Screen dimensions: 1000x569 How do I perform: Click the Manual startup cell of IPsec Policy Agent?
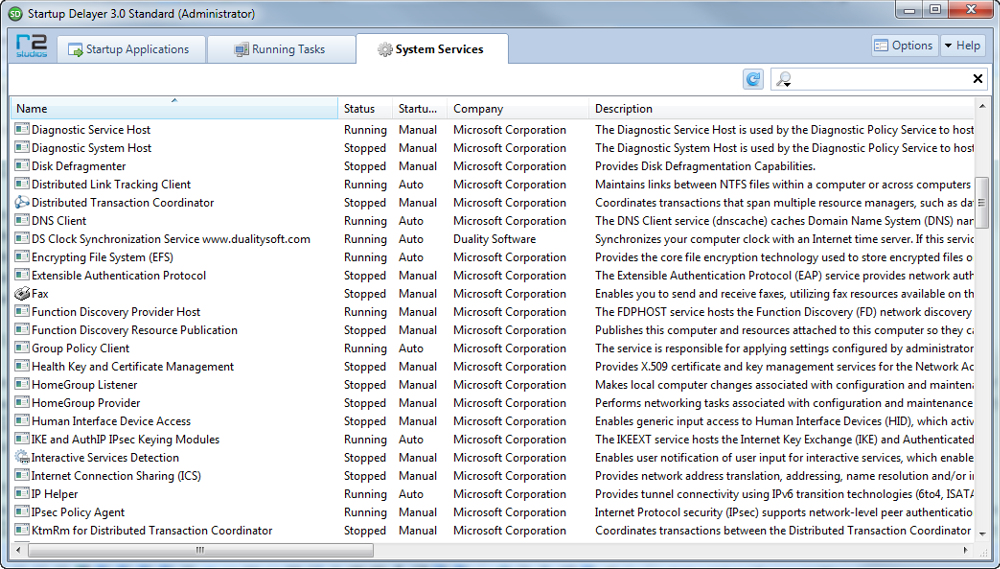(418, 512)
